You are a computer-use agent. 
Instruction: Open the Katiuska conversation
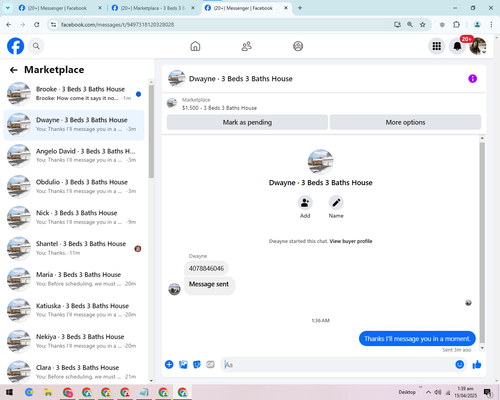point(74,310)
